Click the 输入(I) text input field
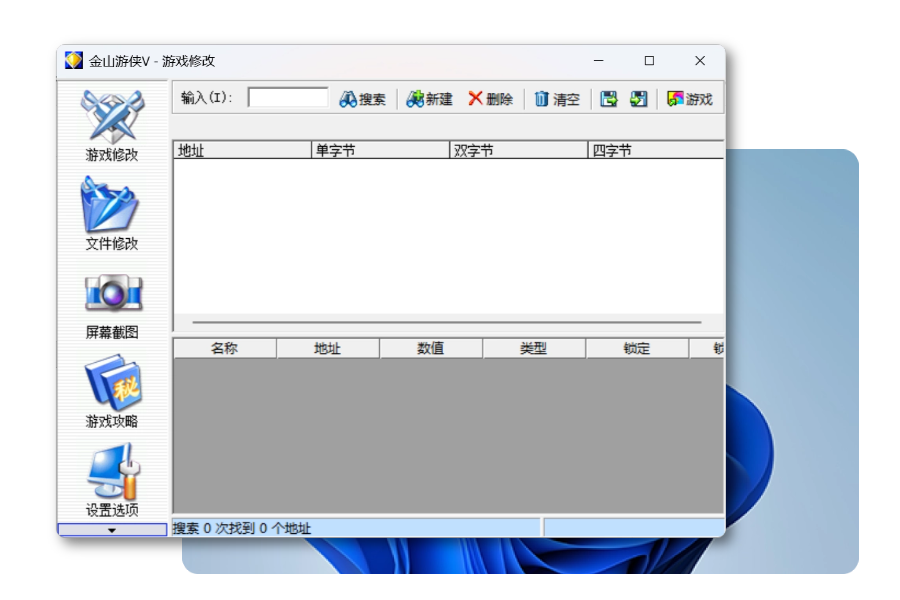Viewport: 900px width, 600px height. [x=288, y=98]
